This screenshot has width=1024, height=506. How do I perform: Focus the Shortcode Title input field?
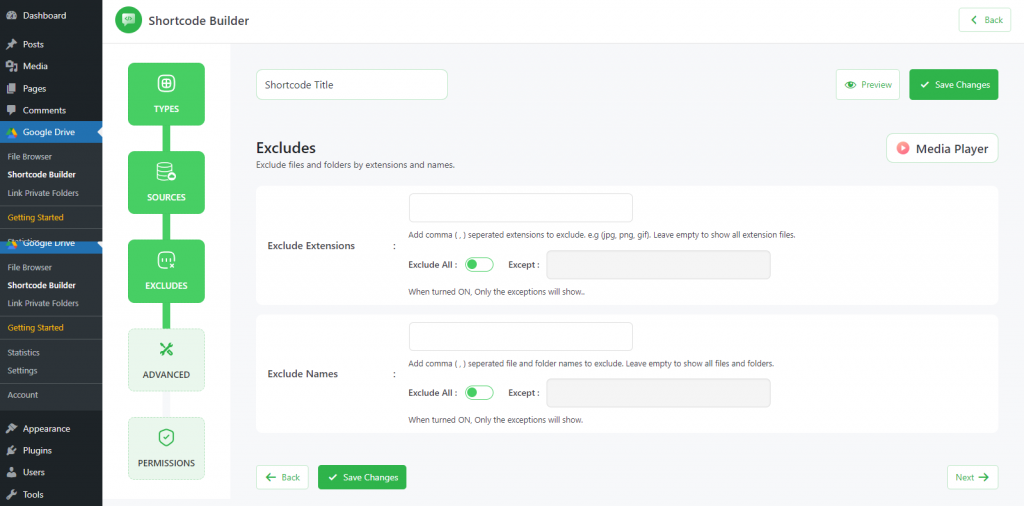[x=351, y=85]
